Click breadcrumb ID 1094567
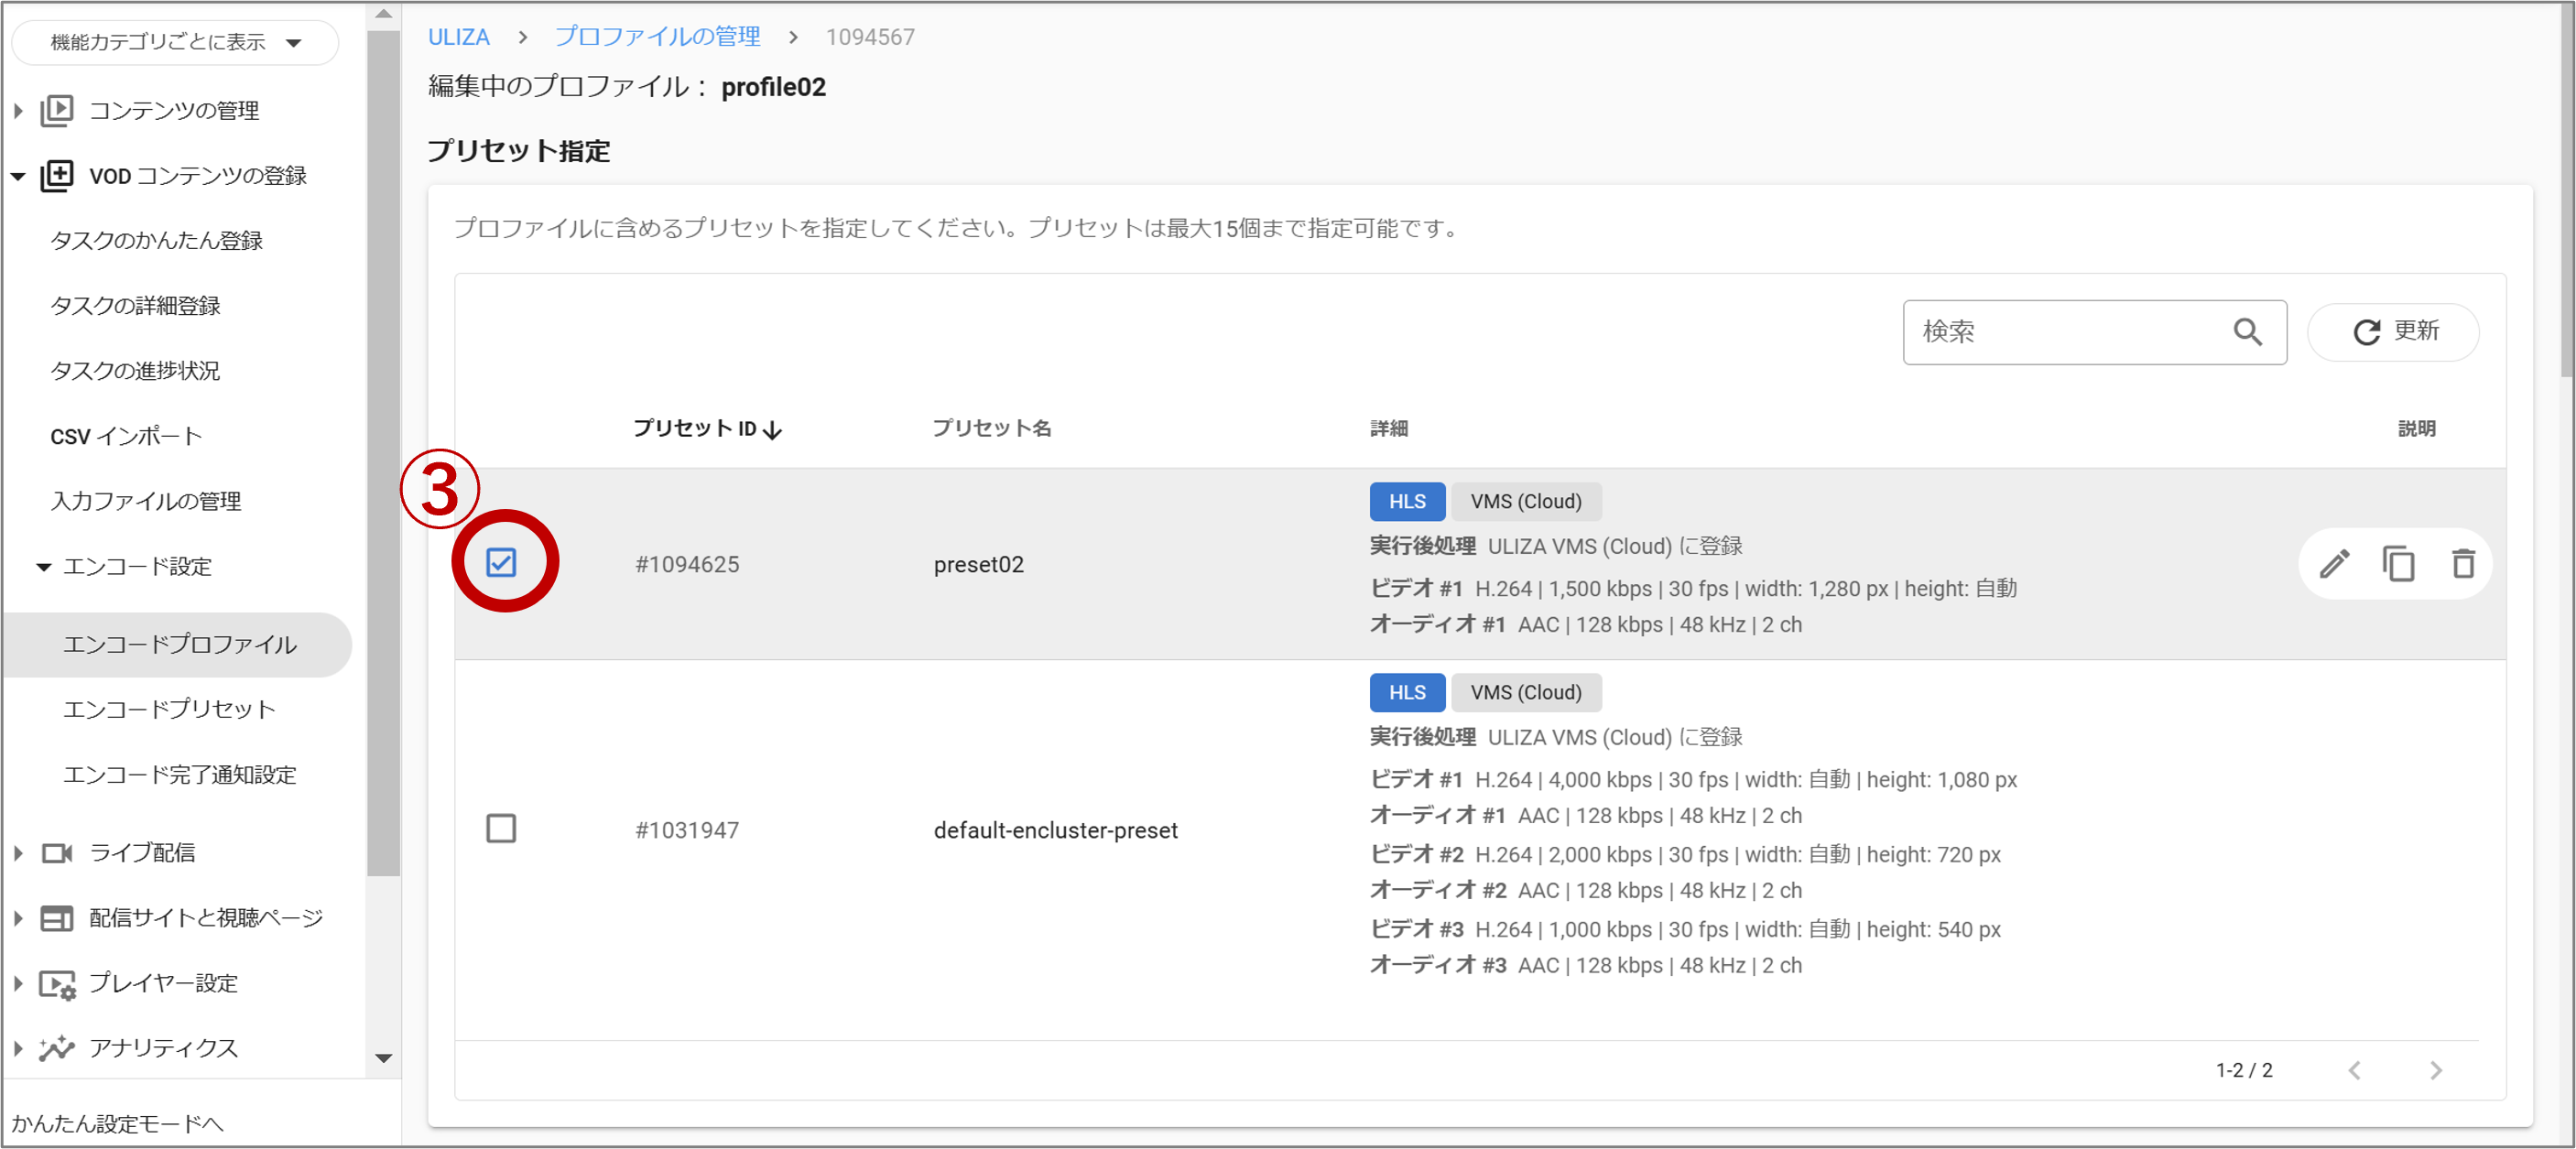The height and width of the screenshot is (1149, 2576). [x=870, y=37]
